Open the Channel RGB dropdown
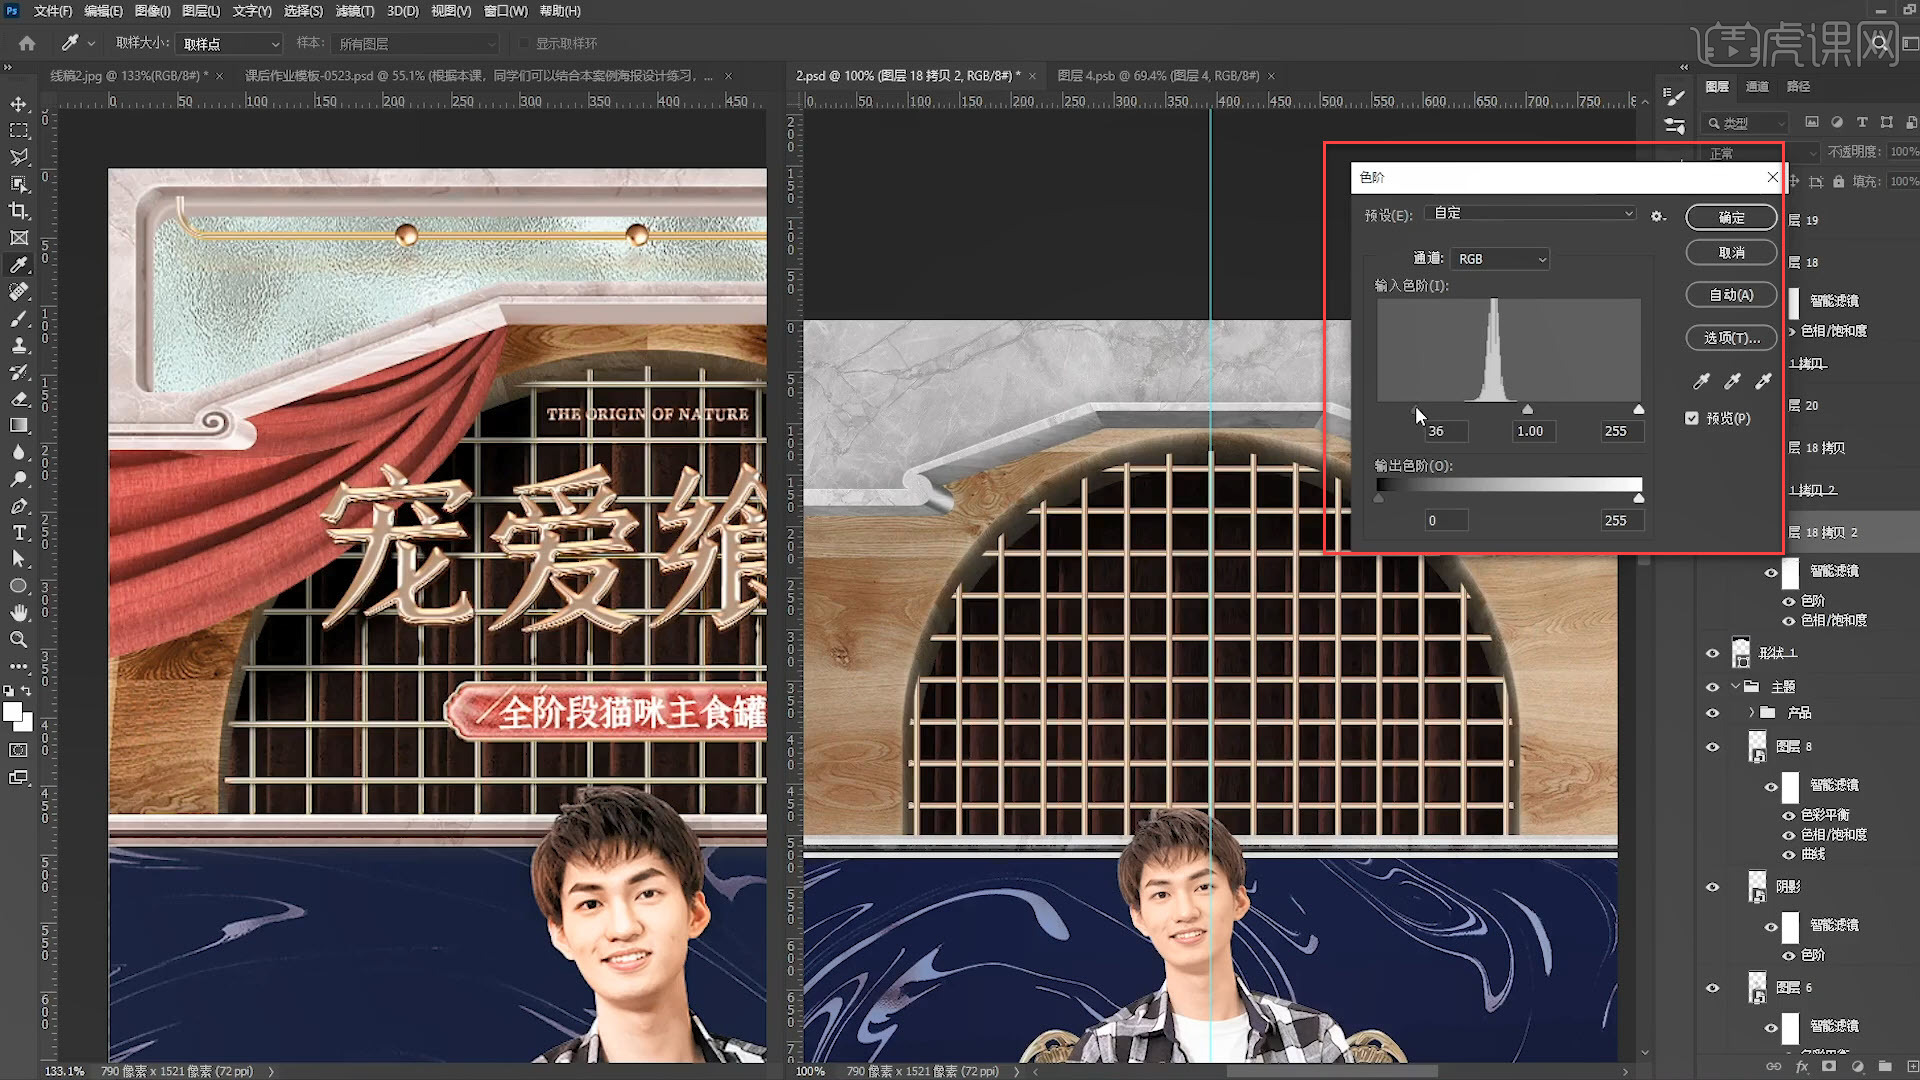Viewport: 1920px width, 1080px height. [x=1500, y=259]
